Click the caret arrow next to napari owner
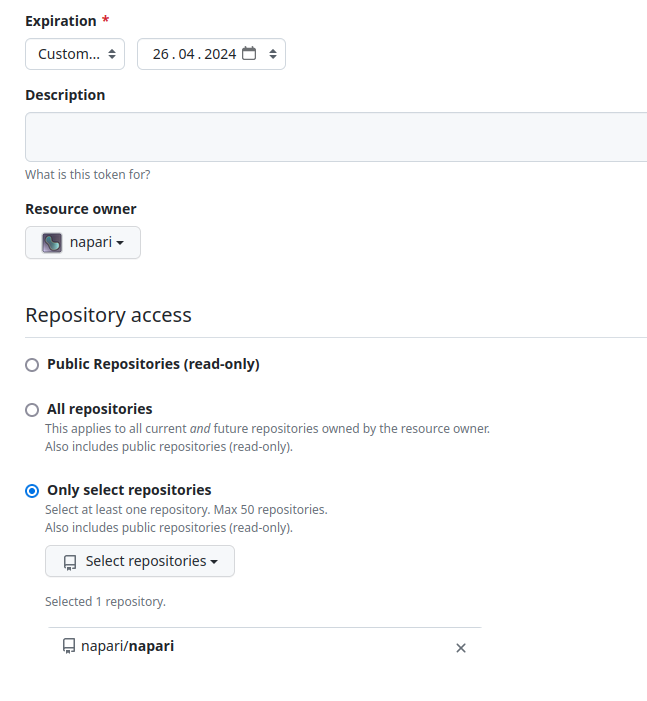 click(120, 243)
